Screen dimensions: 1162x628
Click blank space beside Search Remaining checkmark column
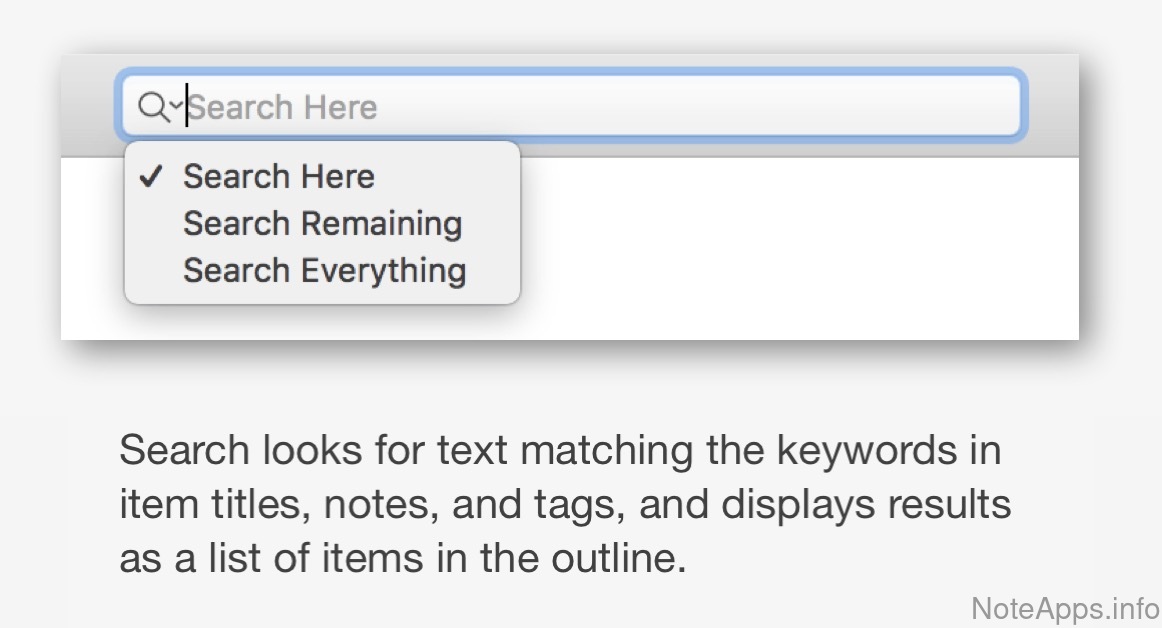click(150, 223)
